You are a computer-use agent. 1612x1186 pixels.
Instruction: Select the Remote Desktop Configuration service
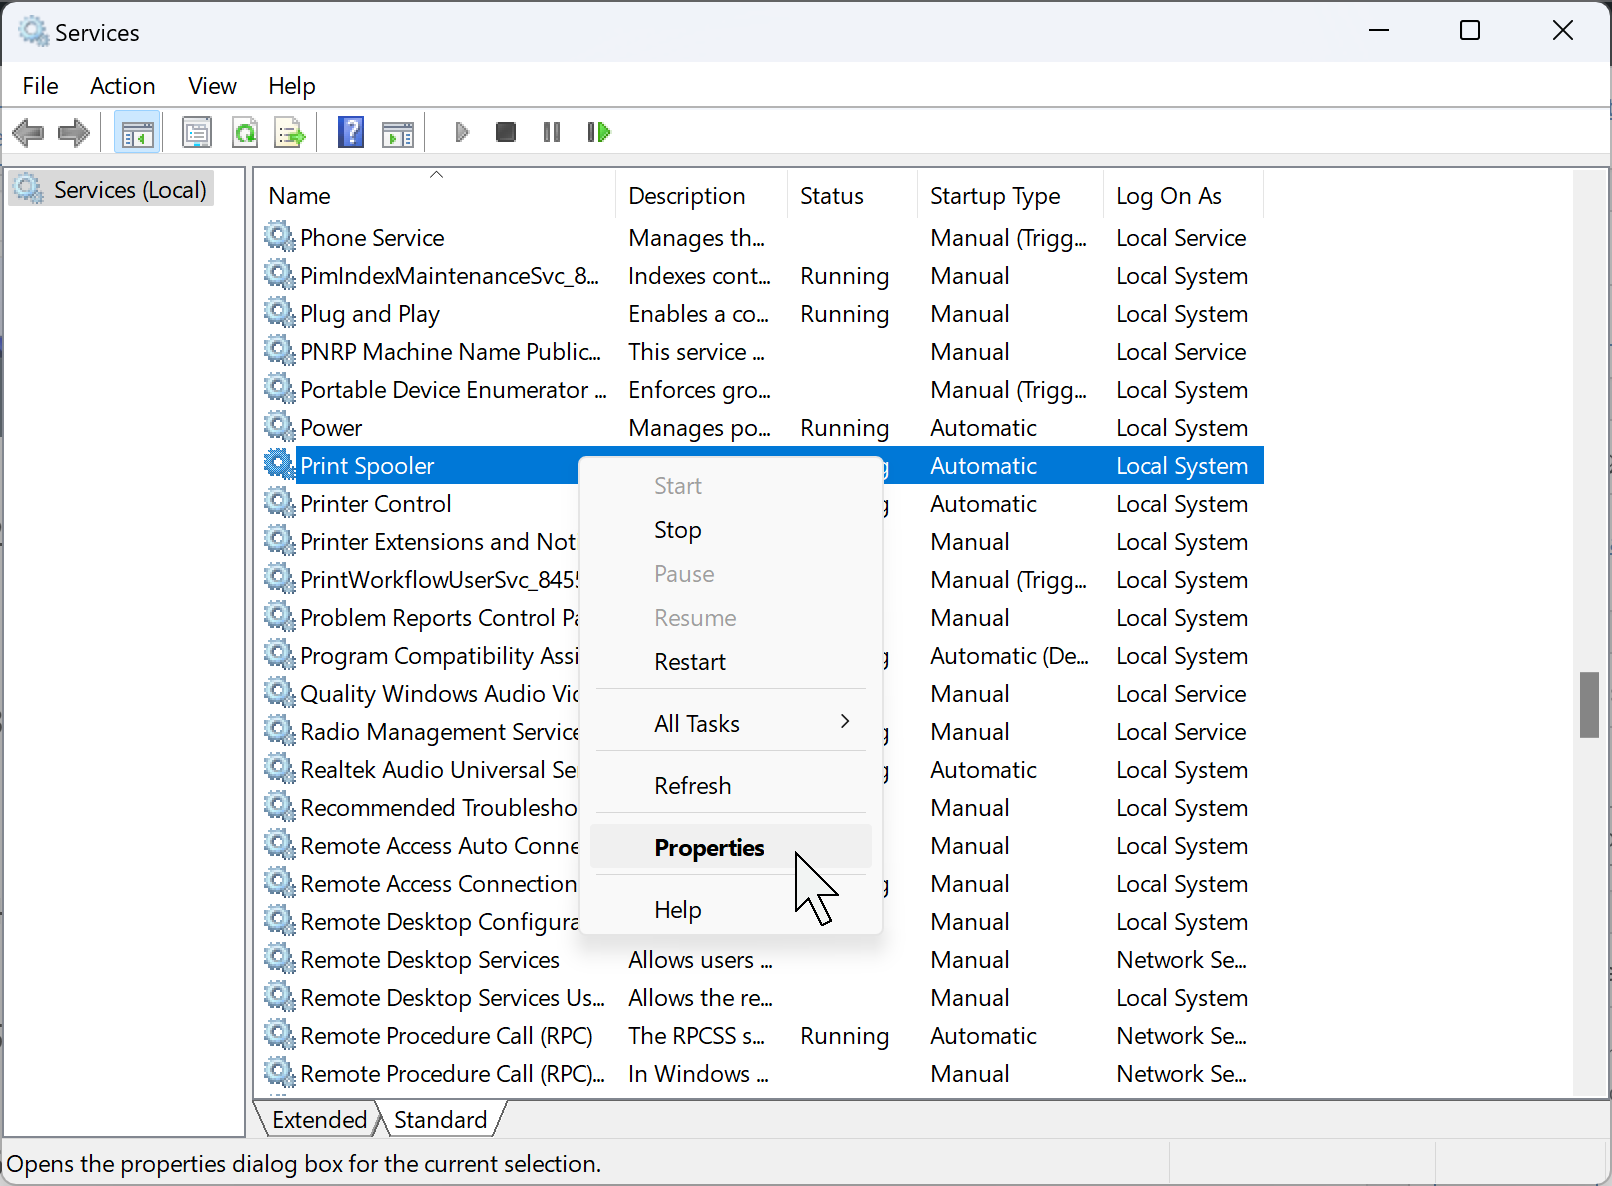pyautogui.click(x=420, y=921)
